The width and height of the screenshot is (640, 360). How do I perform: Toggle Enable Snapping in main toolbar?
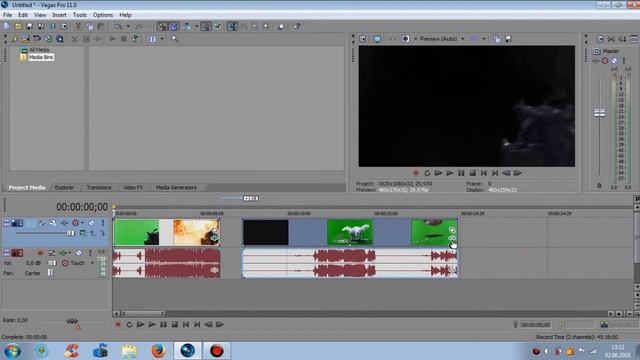tap(162, 27)
